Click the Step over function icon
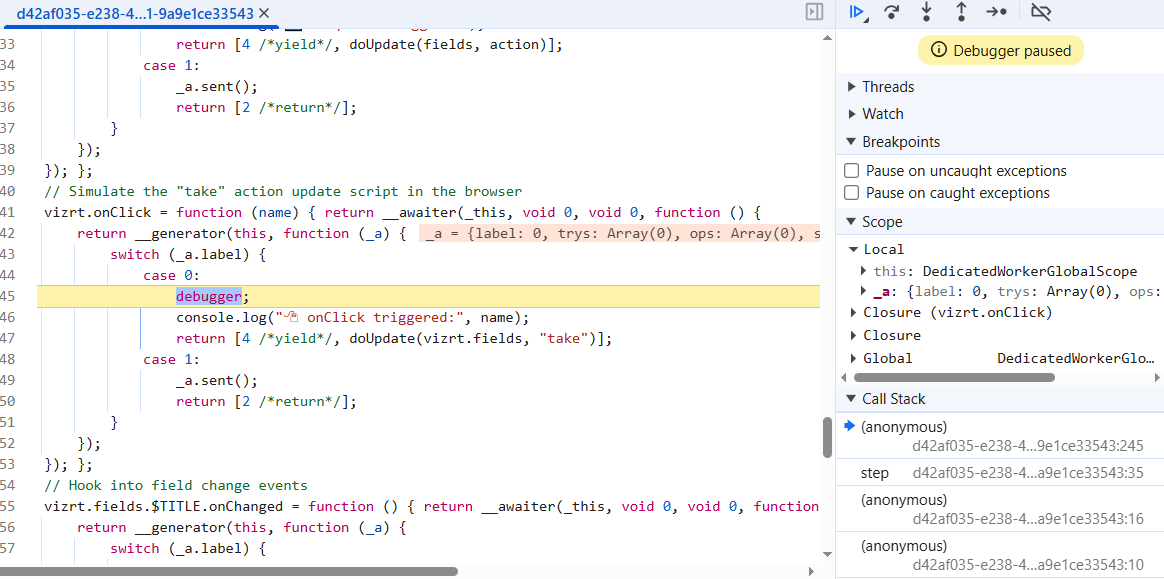Image resolution: width=1164 pixels, height=579 pixels. 892,12
